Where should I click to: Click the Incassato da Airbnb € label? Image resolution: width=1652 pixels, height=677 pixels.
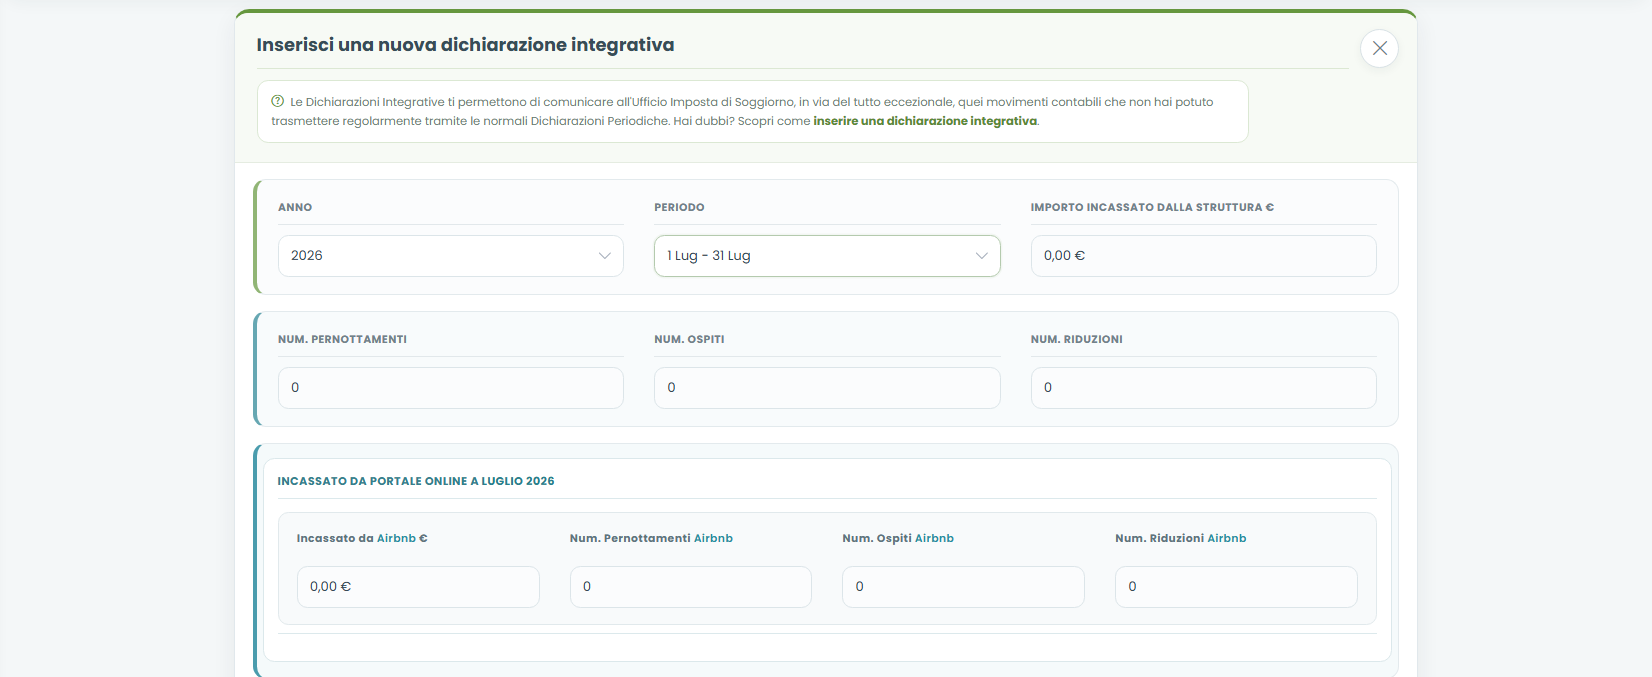point(362,538)
